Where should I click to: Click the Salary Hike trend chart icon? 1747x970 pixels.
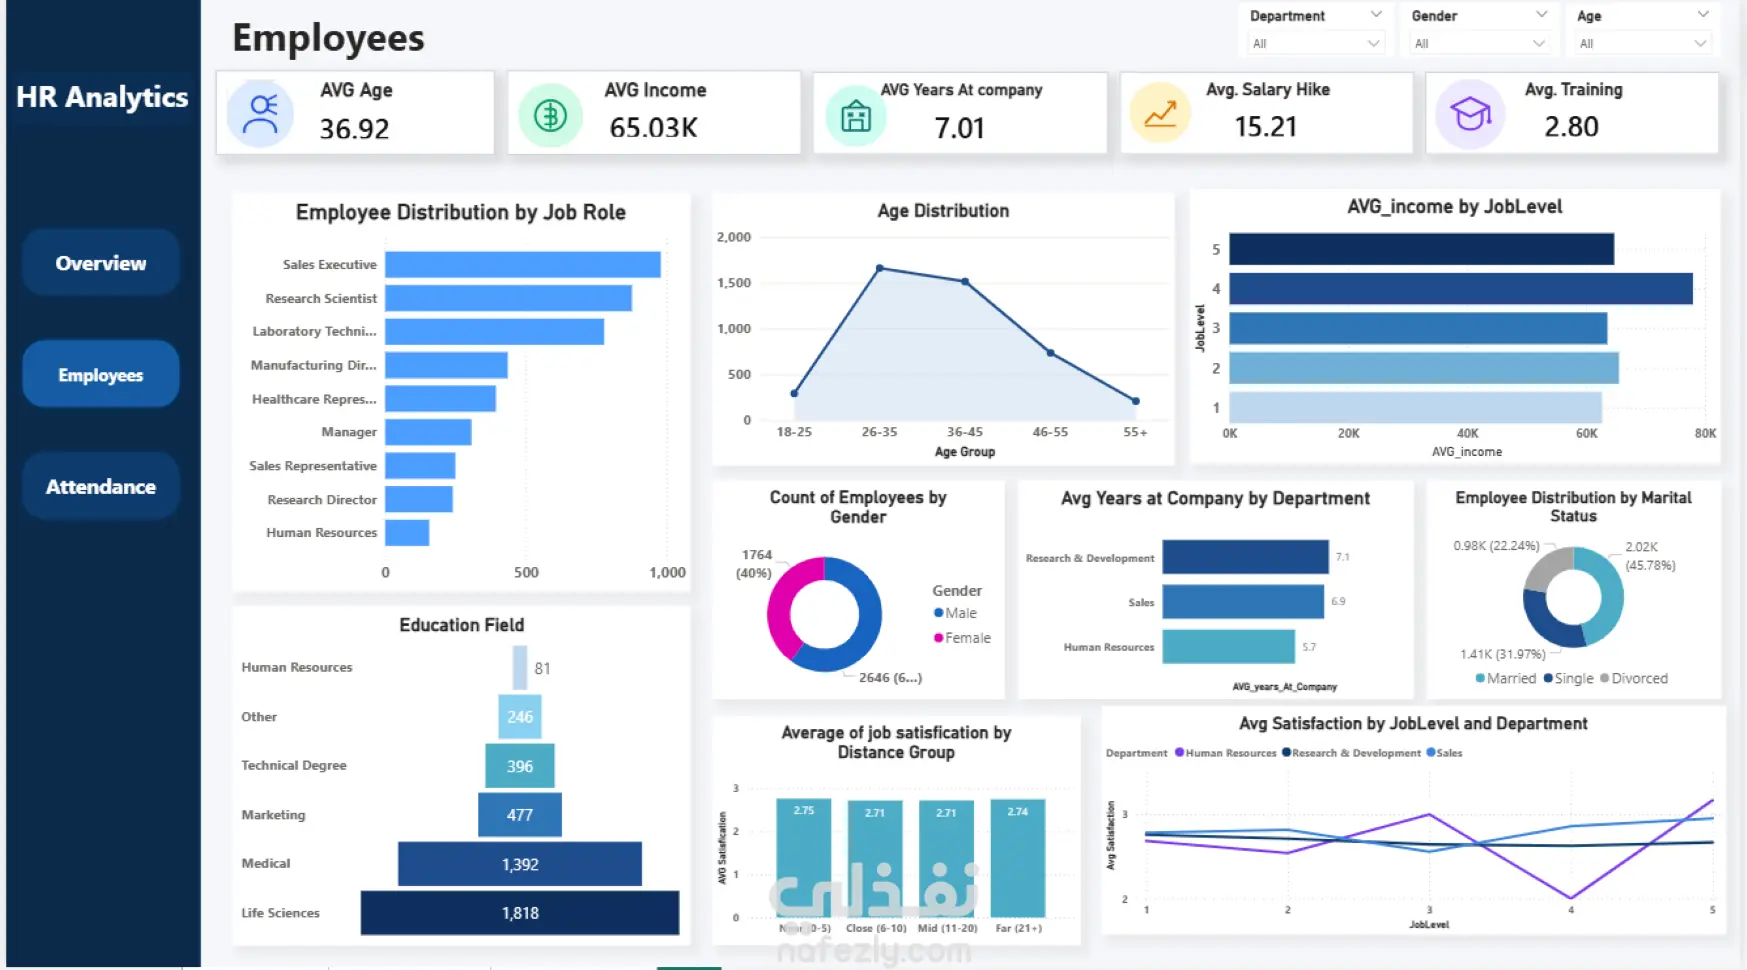tap(1160, 115)
